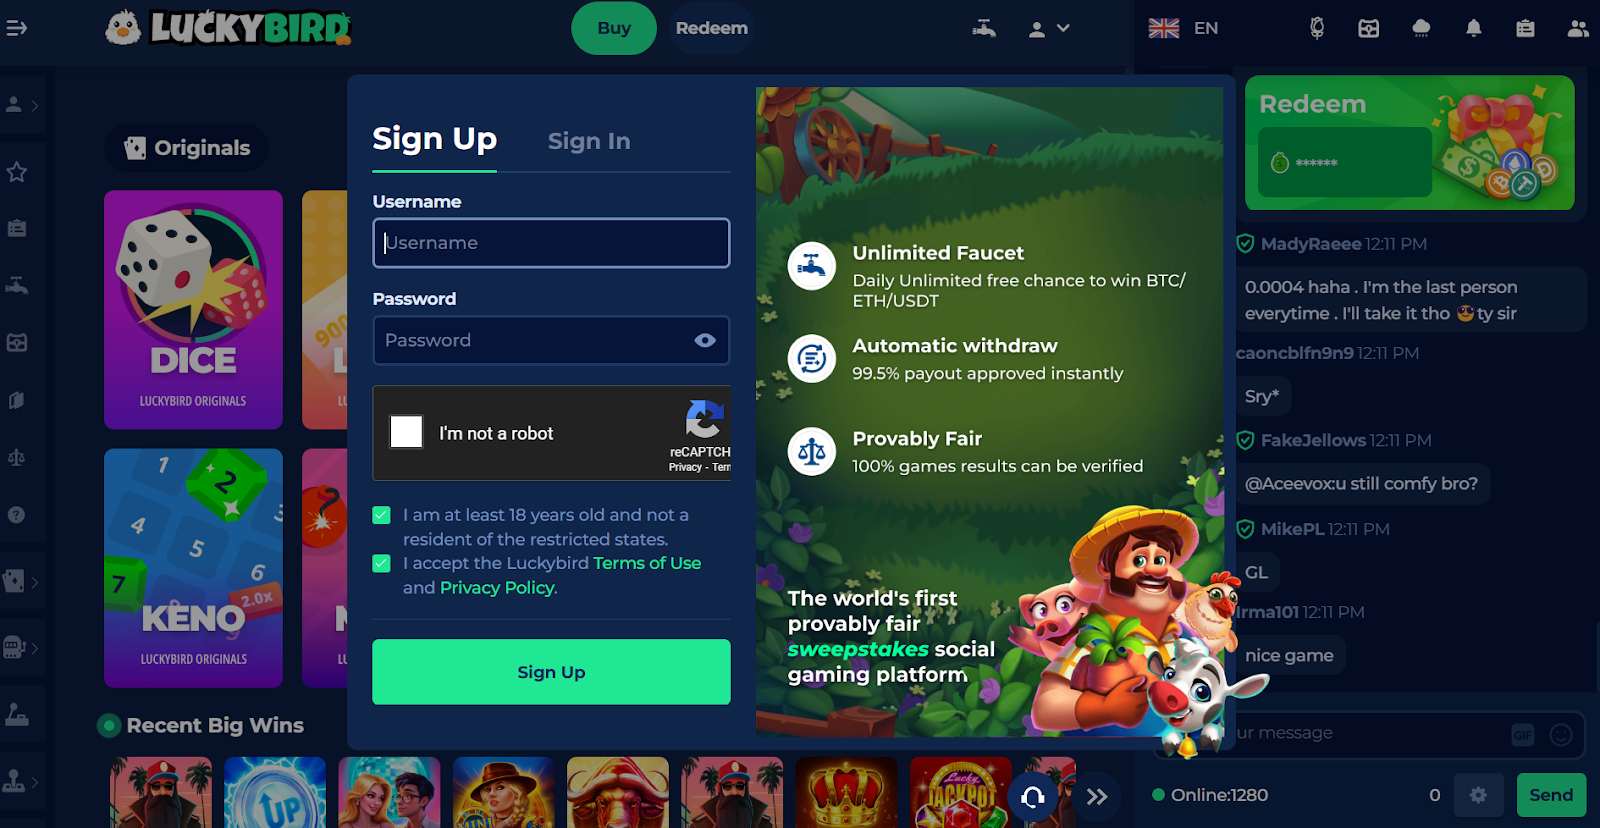This screenshot has width=1600, height=828.
Task: Expand the user account dropdown arrow
Action: click(x=1063, y=28)
